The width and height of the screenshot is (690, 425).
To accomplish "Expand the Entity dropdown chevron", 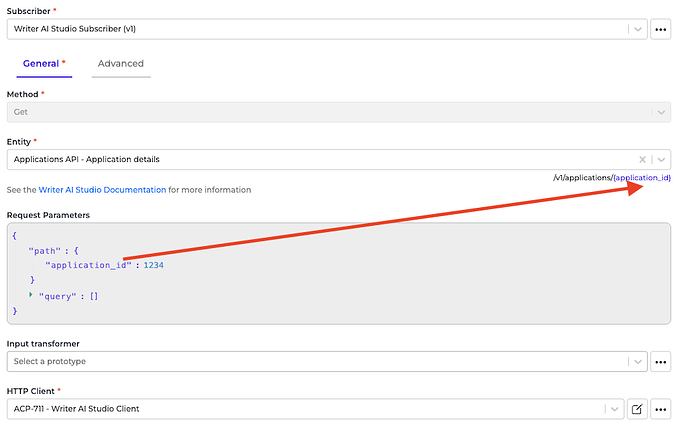I will click(x=661, y=160).
